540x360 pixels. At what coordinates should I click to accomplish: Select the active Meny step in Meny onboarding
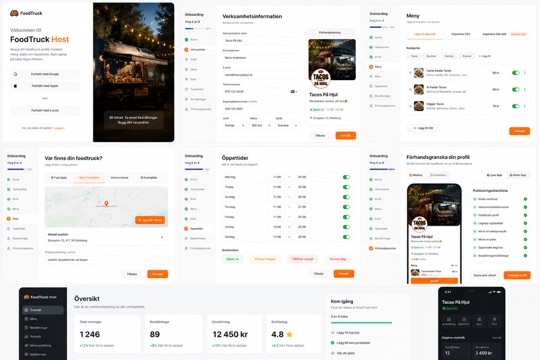[x=382, y=67]
